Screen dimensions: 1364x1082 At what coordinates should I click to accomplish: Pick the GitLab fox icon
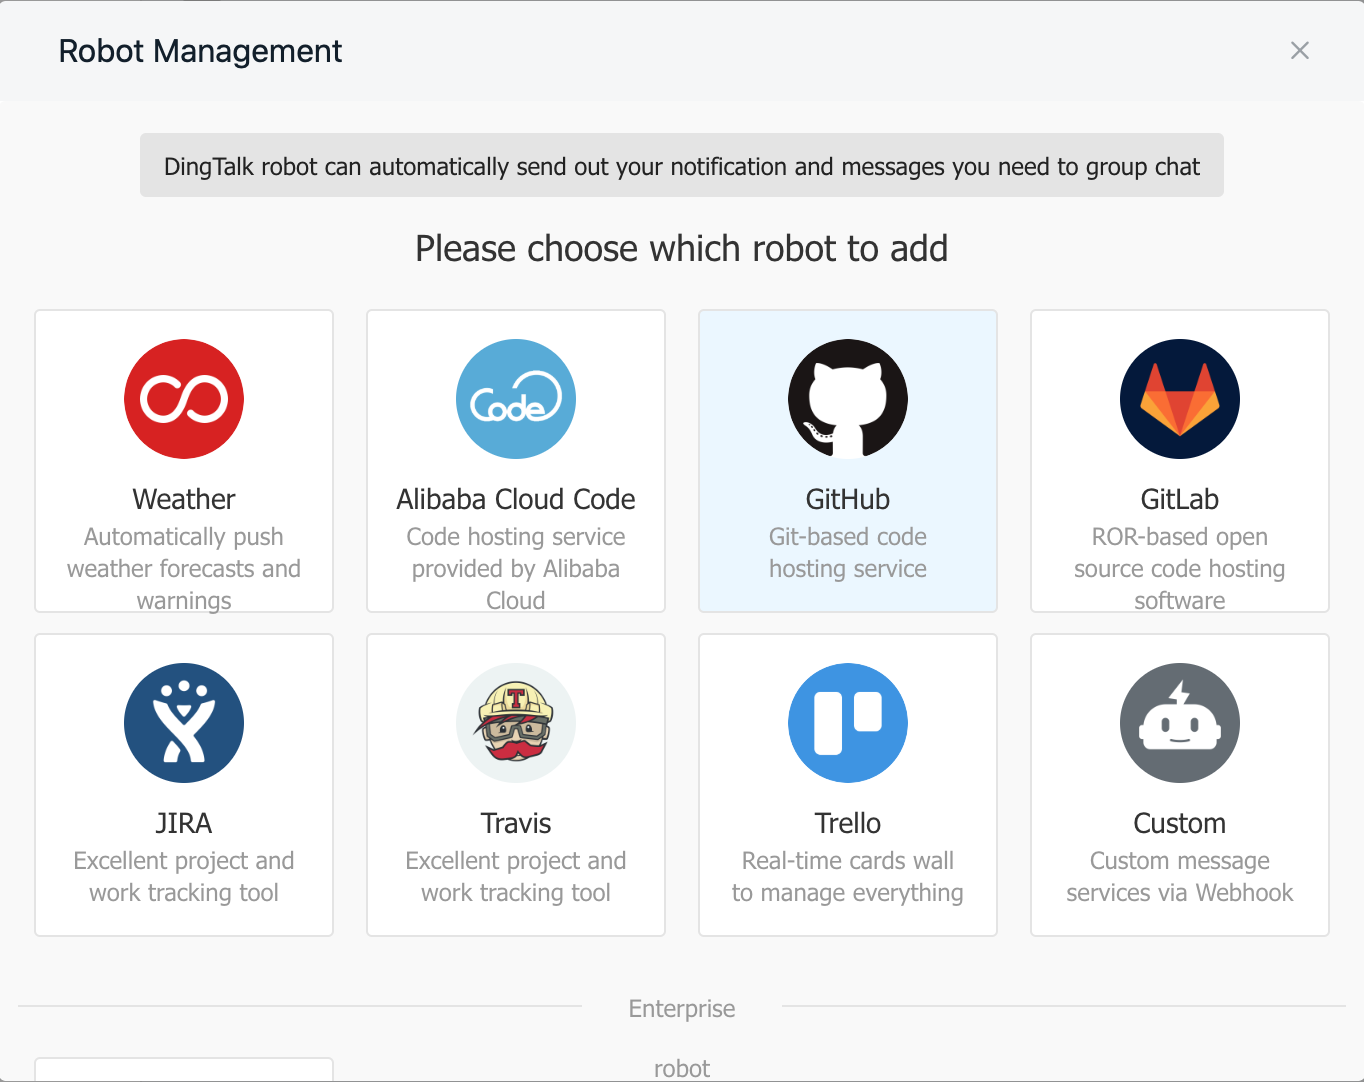coord(1180,399)
